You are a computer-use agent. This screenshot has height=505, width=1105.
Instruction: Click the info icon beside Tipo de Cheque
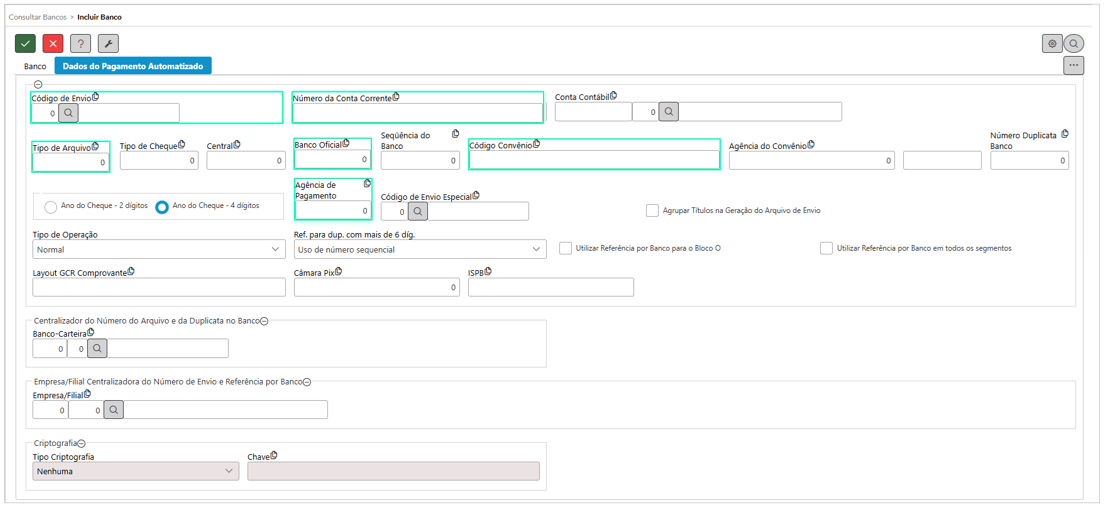(x=181, y=144)
